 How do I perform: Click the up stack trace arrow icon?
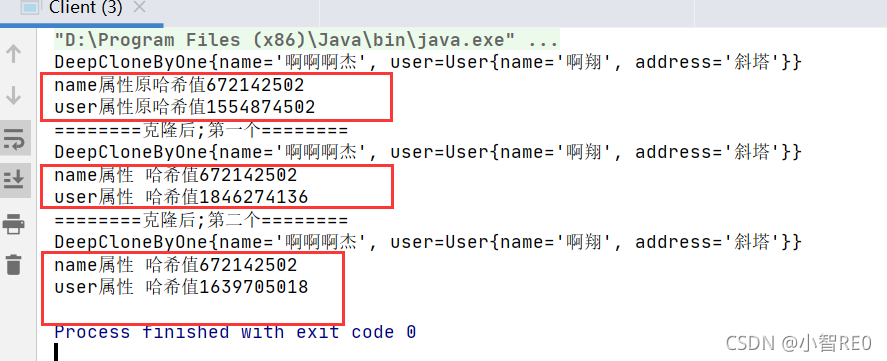tap(14, 54)
